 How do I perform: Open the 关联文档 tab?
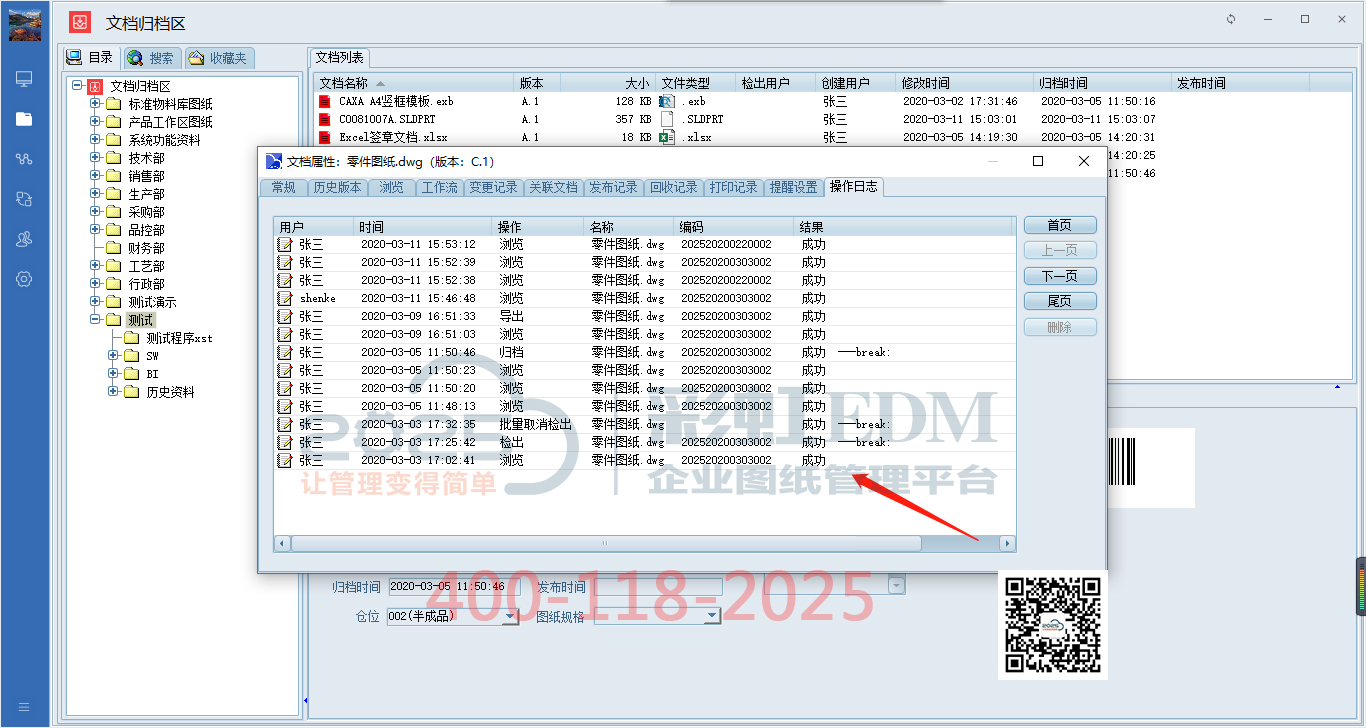click(x=553, y=187)
